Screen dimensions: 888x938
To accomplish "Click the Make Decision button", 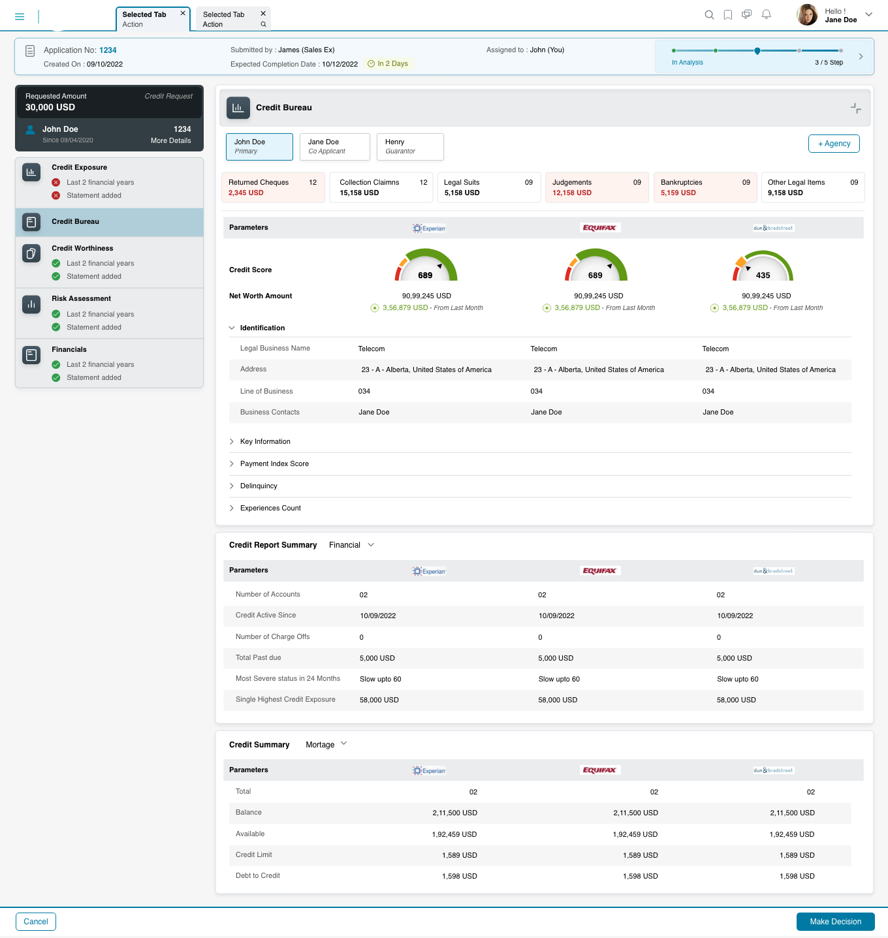I will pos(835,921).
